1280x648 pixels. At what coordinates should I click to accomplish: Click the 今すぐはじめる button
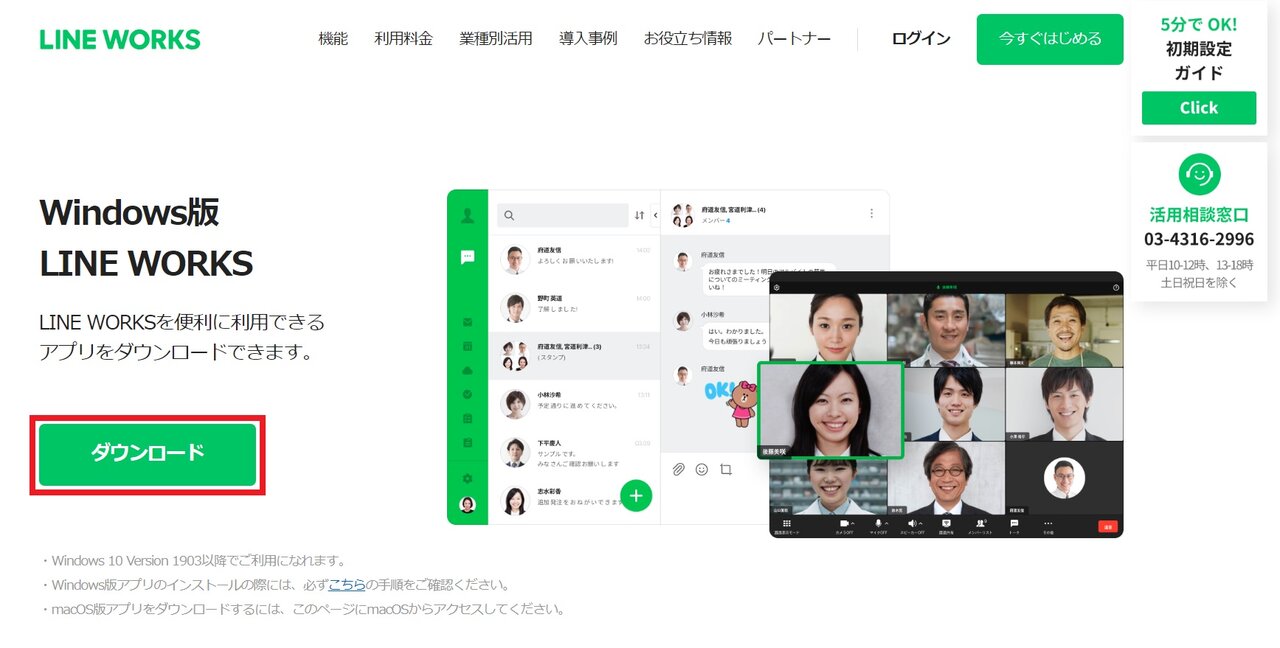click(1050, 39)
